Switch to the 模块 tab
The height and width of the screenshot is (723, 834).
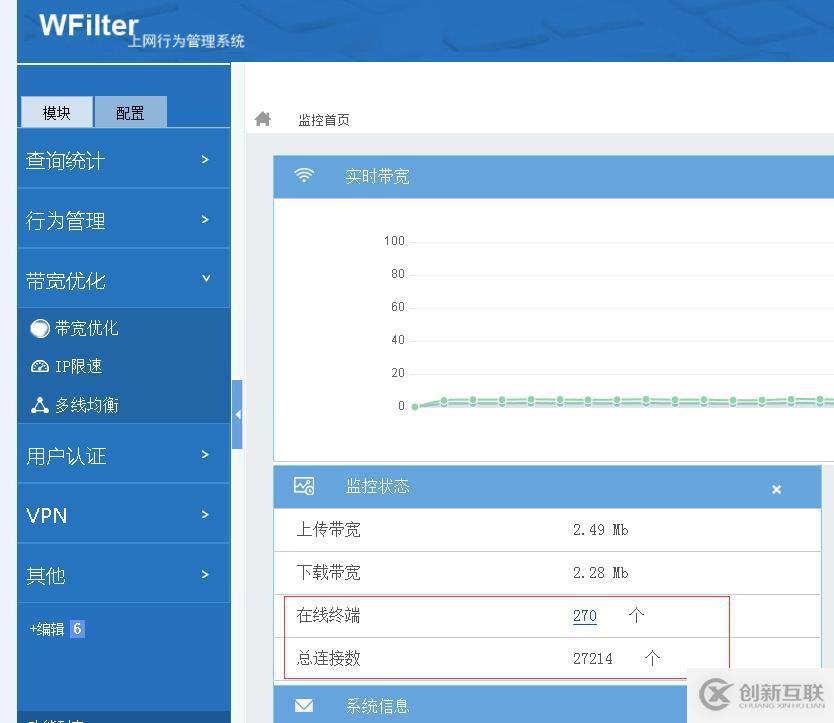(56, 113)
